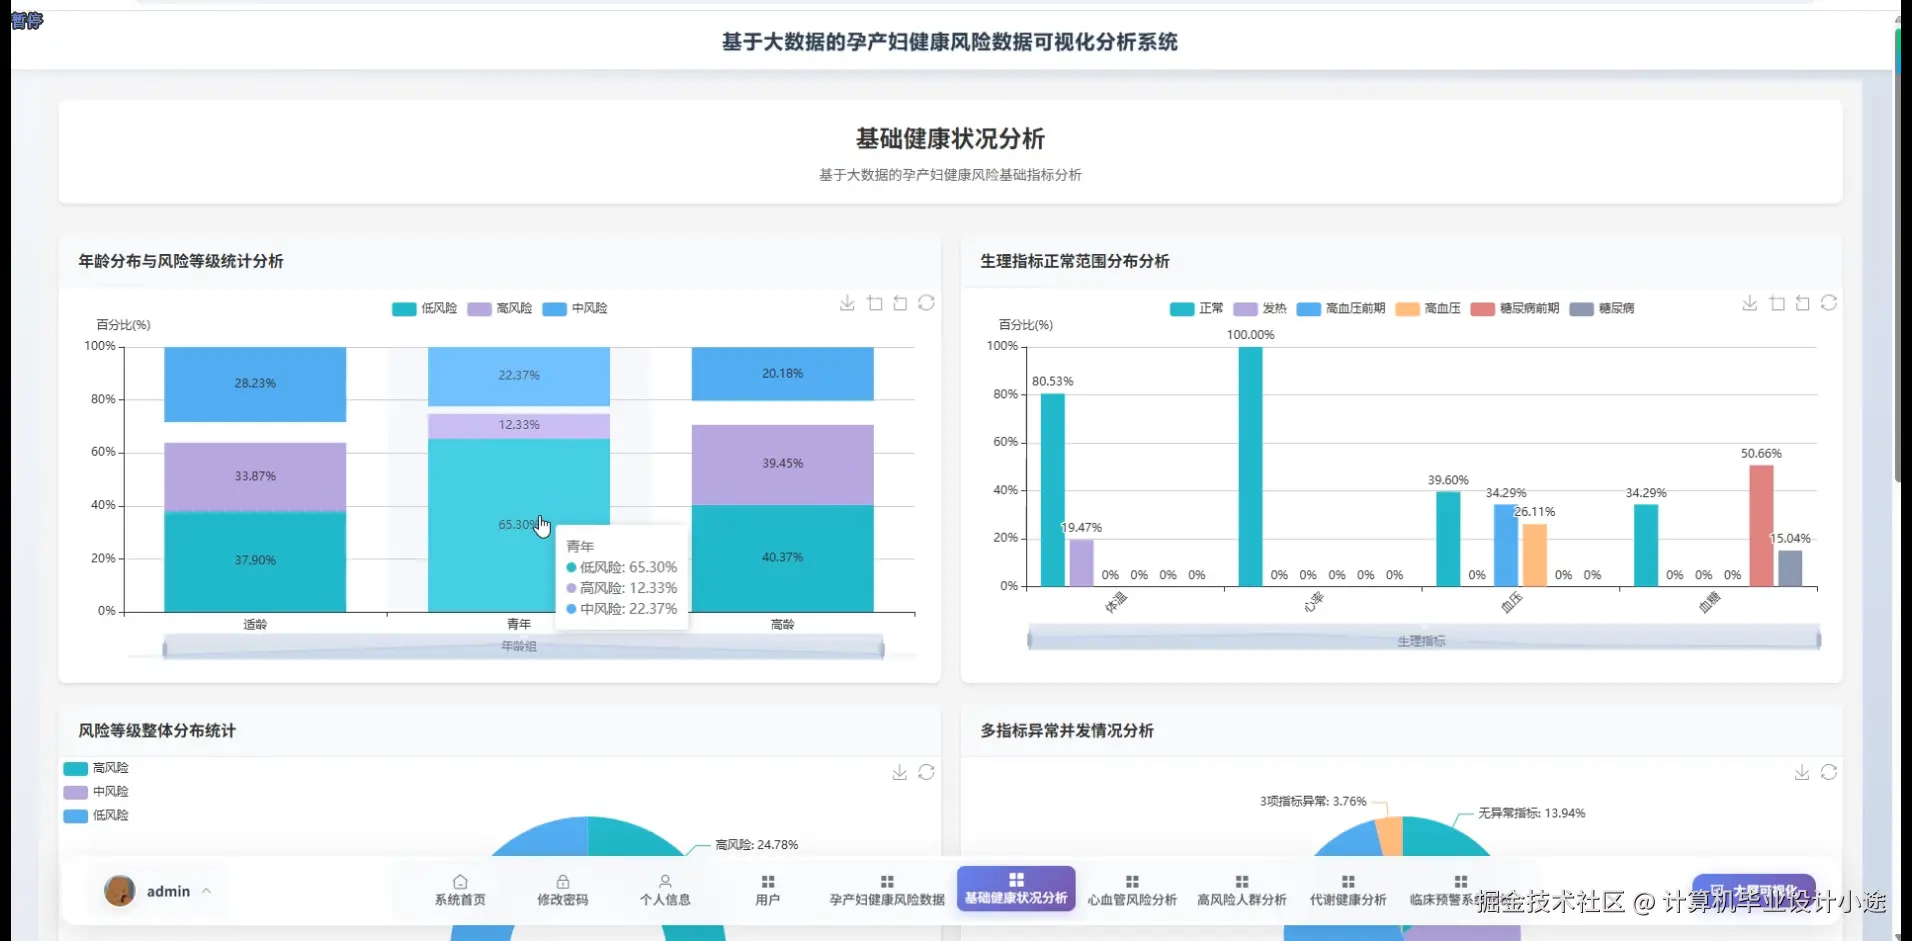Switch to 高风险人群分析
The image size is (1912, 941).
(x=1242, y=890)
